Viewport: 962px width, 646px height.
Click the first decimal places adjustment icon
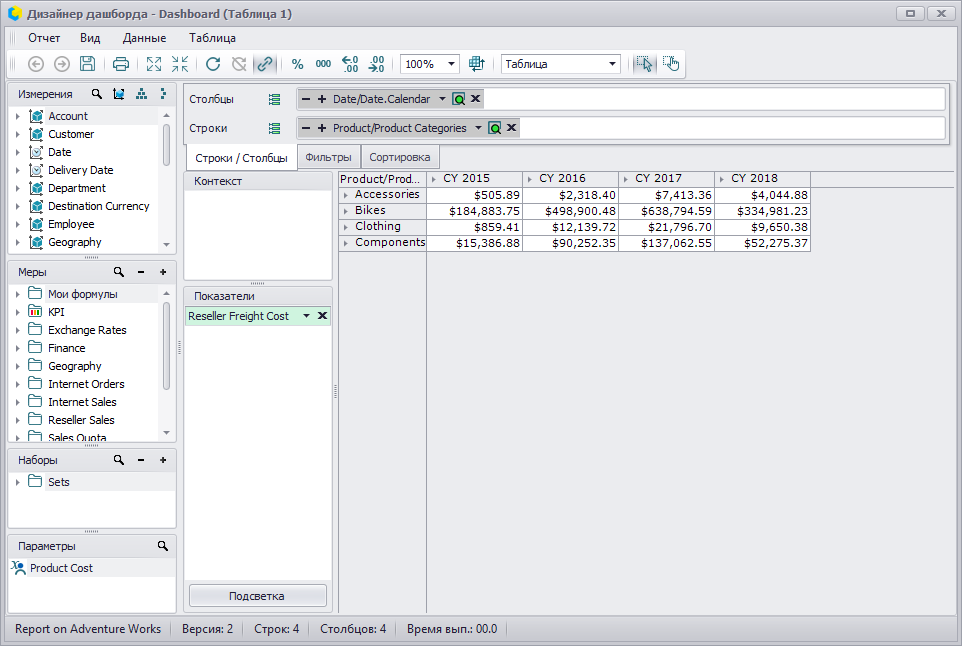tap(350, 64)
